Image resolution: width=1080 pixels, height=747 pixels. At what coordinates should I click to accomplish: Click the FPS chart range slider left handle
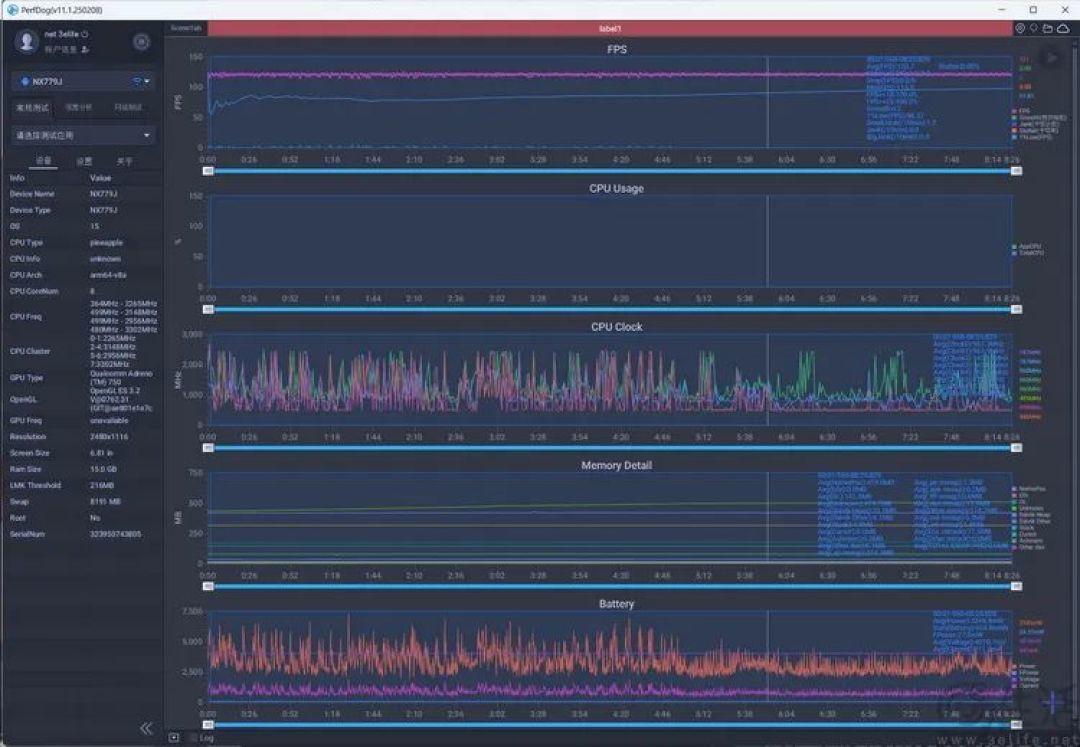pyautogui.click(x=208, y=171)
